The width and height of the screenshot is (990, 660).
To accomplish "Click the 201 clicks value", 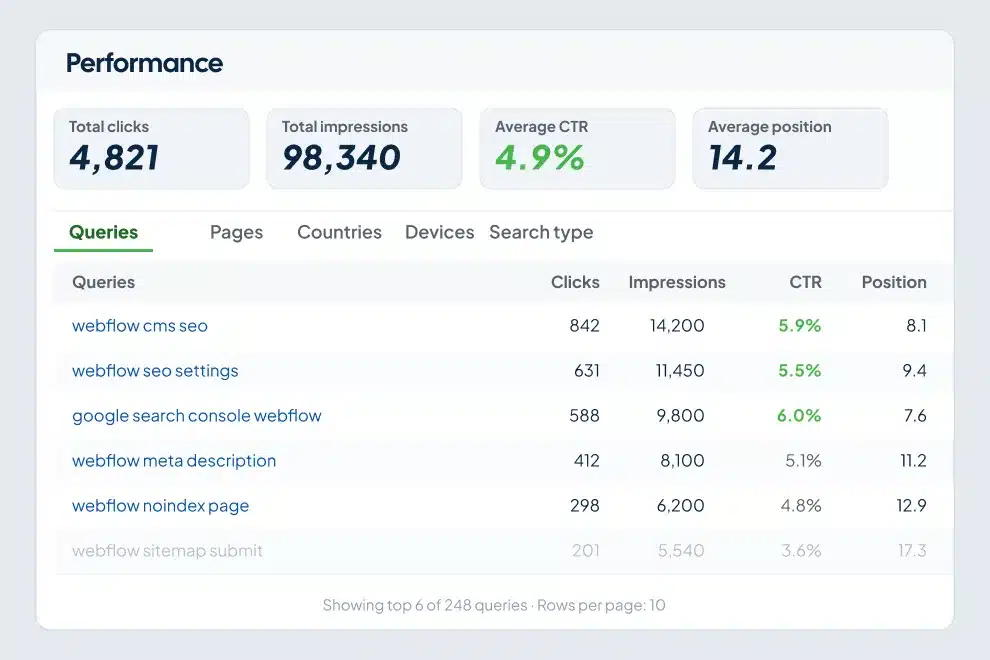I will click(586, 551).
